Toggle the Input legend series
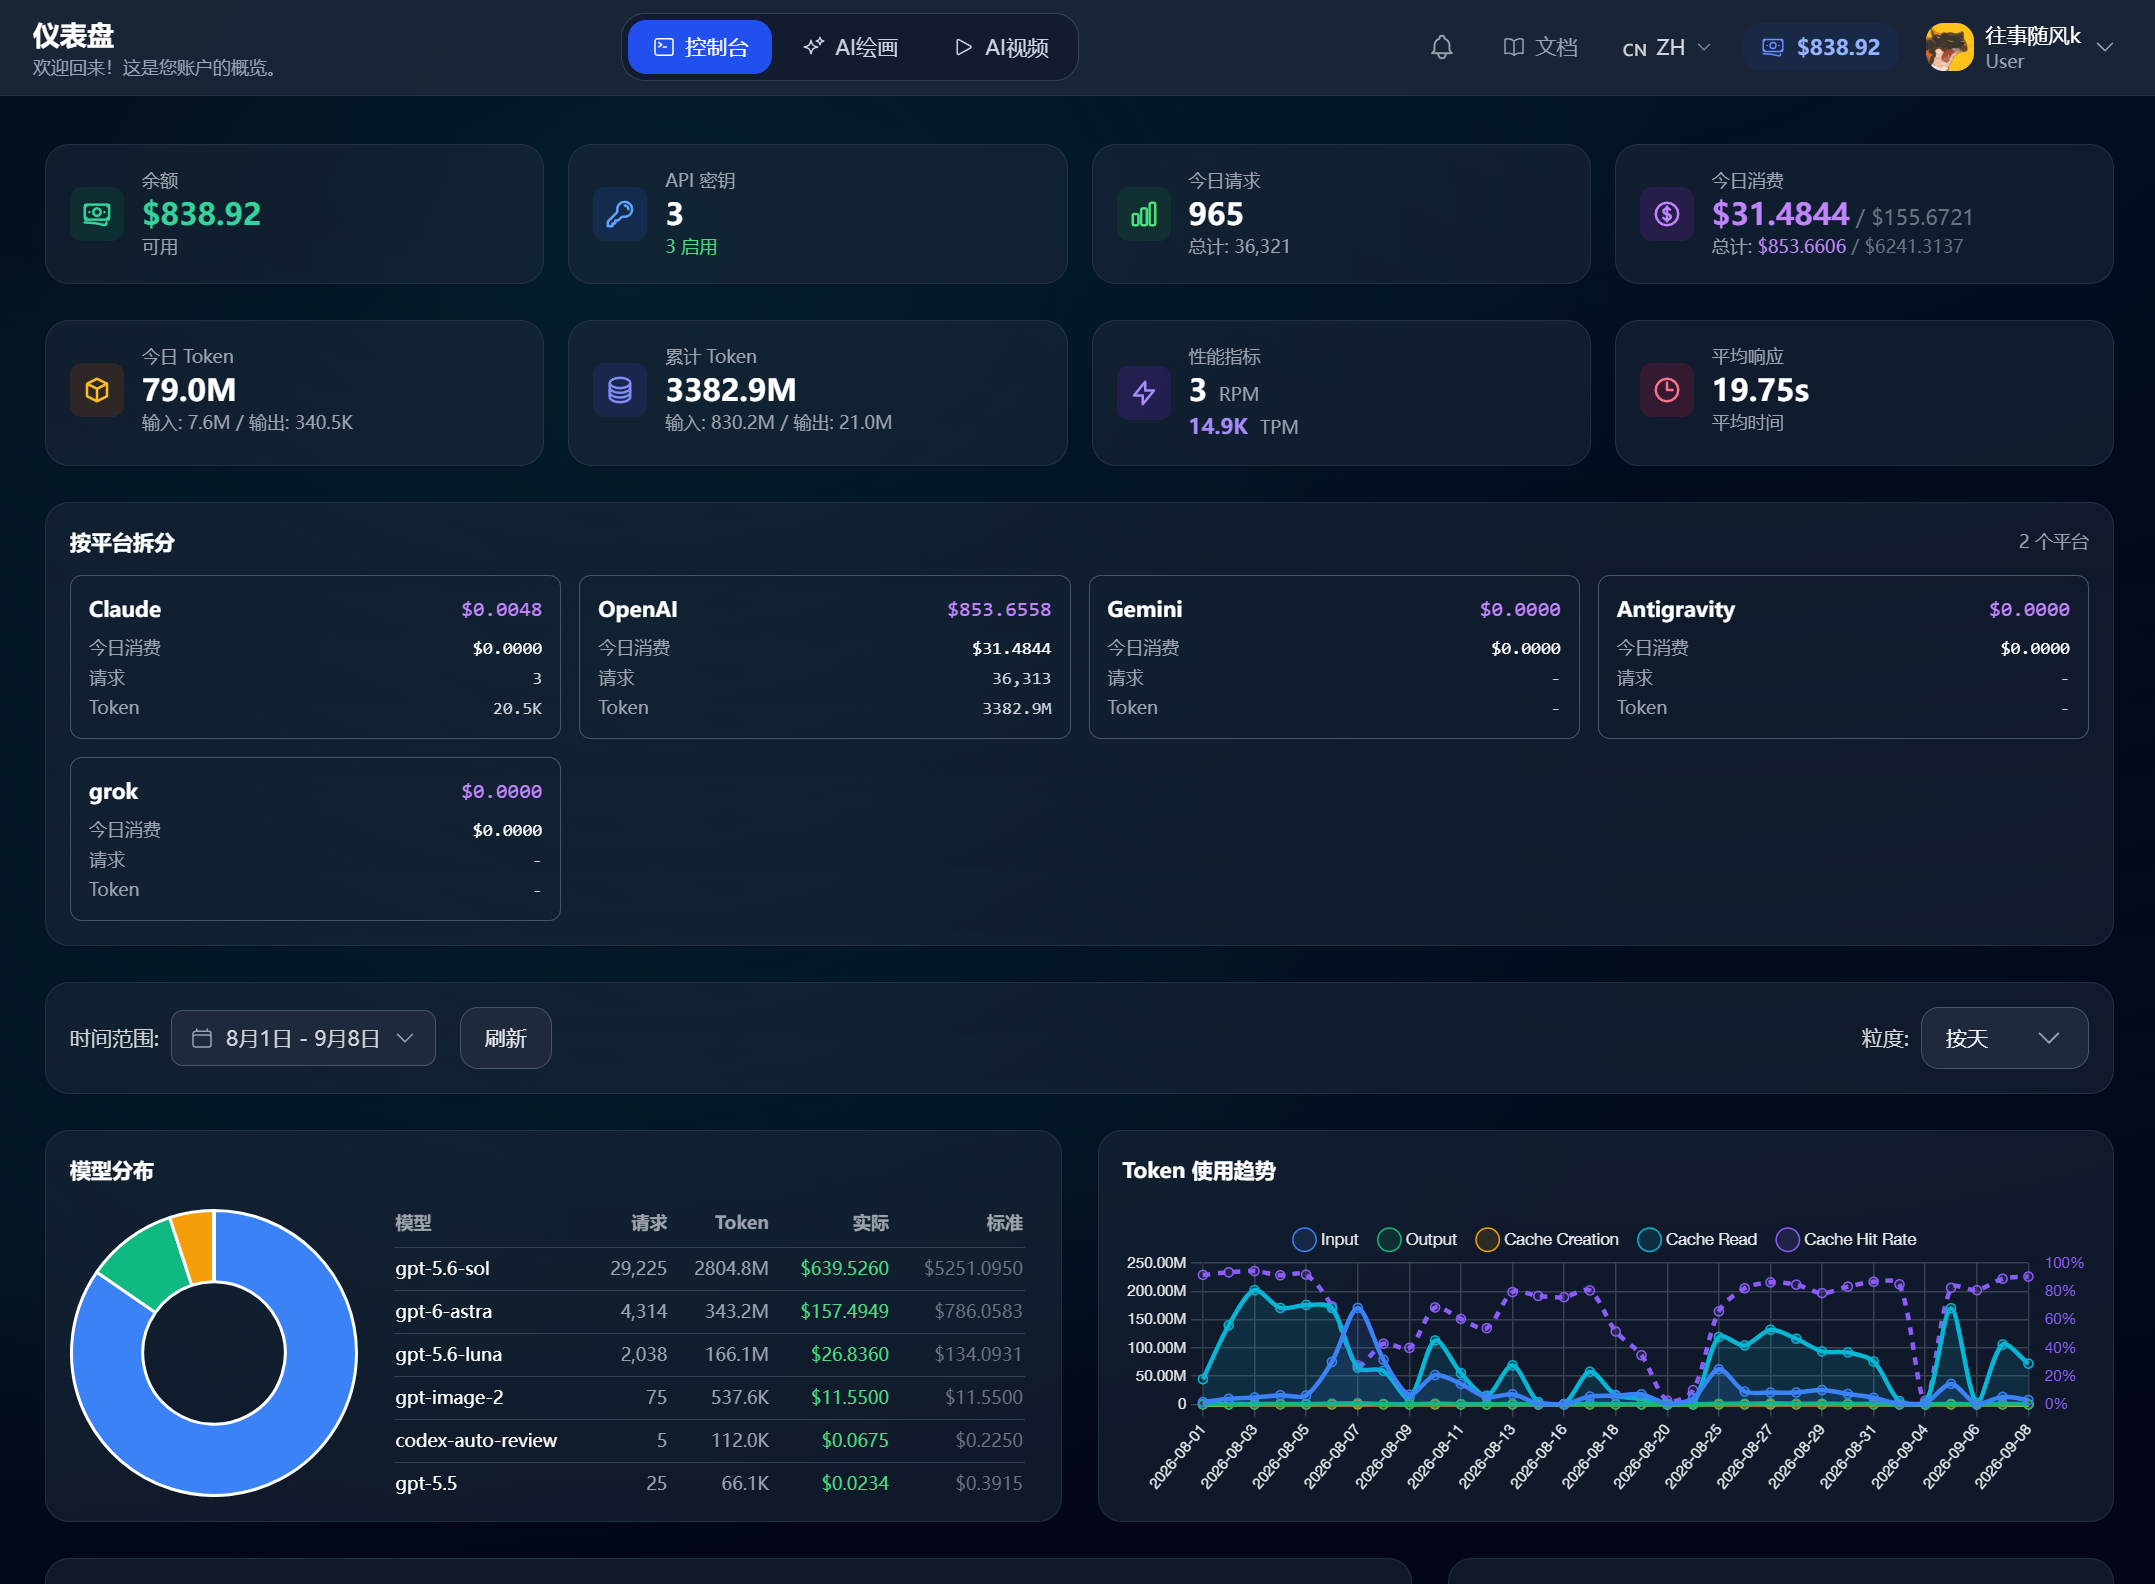The width and height of the screenshot is (2155, 1584). 1325,1239
